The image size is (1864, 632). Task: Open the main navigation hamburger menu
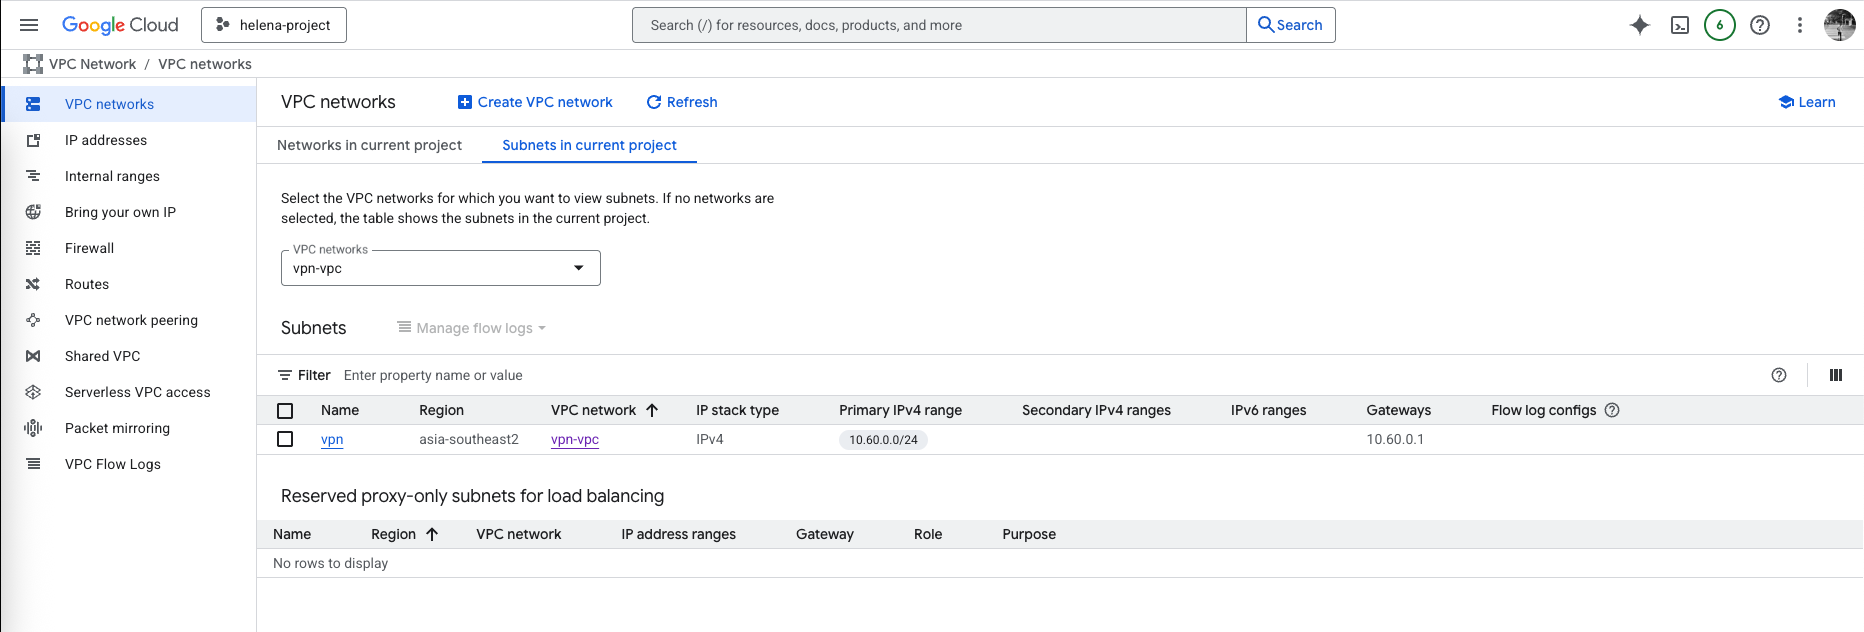[x=29, y=25]
